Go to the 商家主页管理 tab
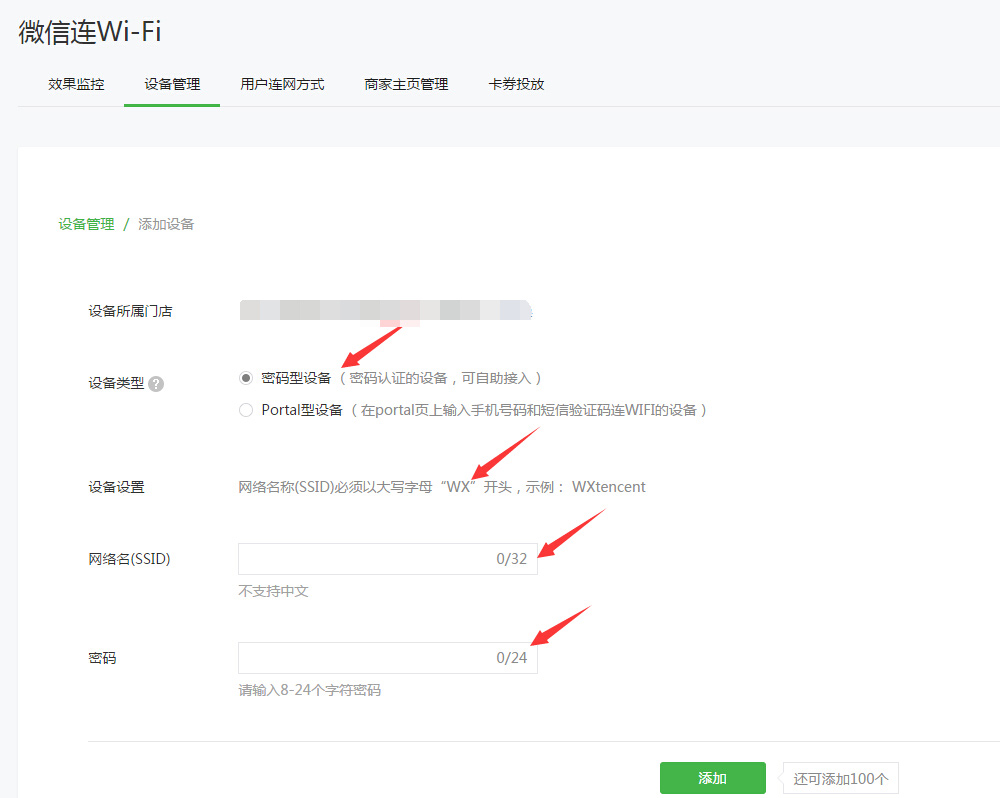1000x798 pixels. [x=406, y=84]
